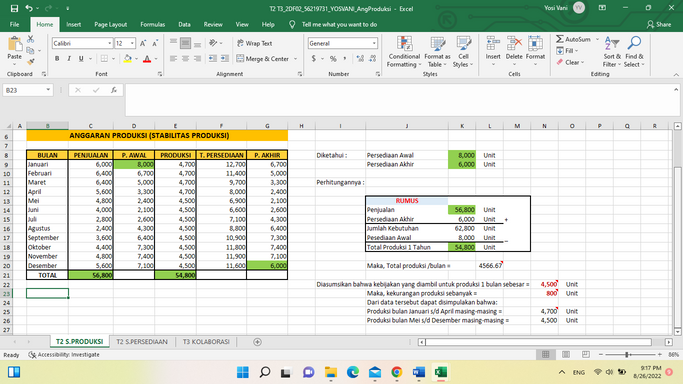This screenshot has height=384, width=683.
Task: Expand the fill color options arrow
Action: pyautogui.click(x=136, y=59)
